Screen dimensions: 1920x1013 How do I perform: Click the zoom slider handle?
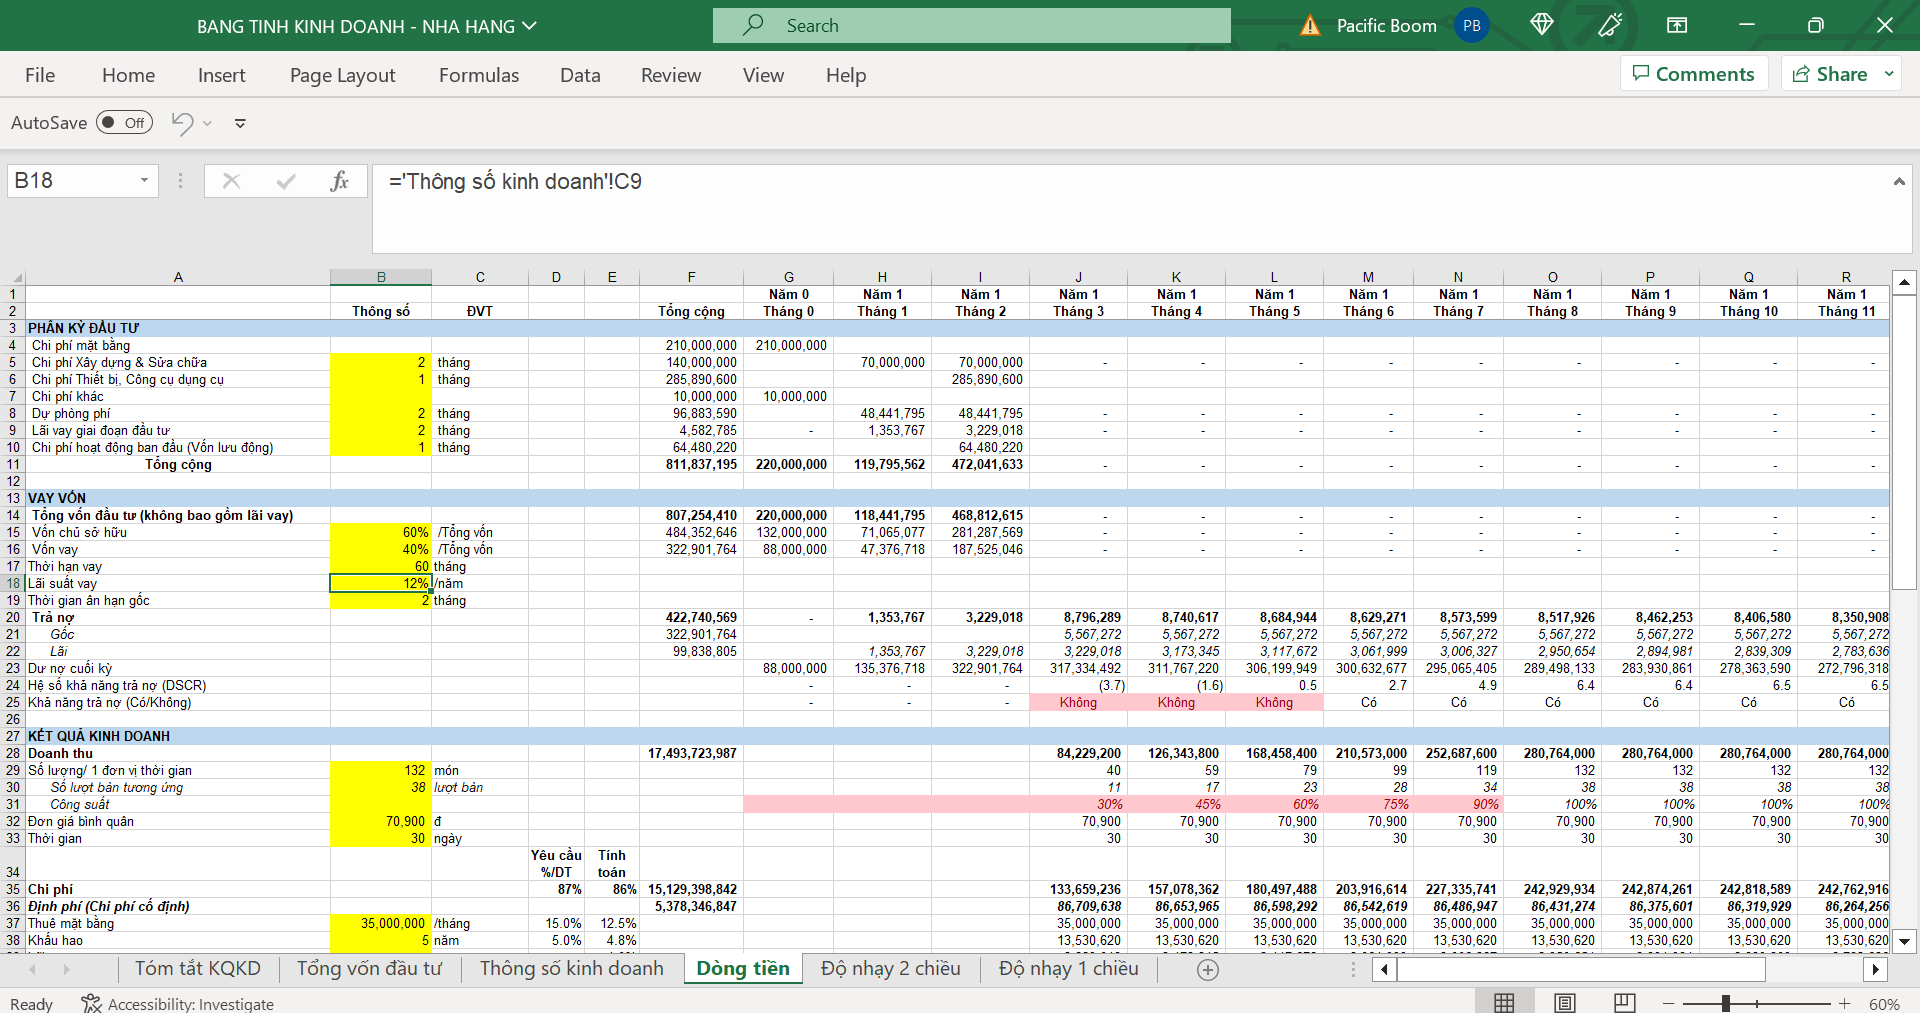pyautogui.click(x=1726, y=1003)
